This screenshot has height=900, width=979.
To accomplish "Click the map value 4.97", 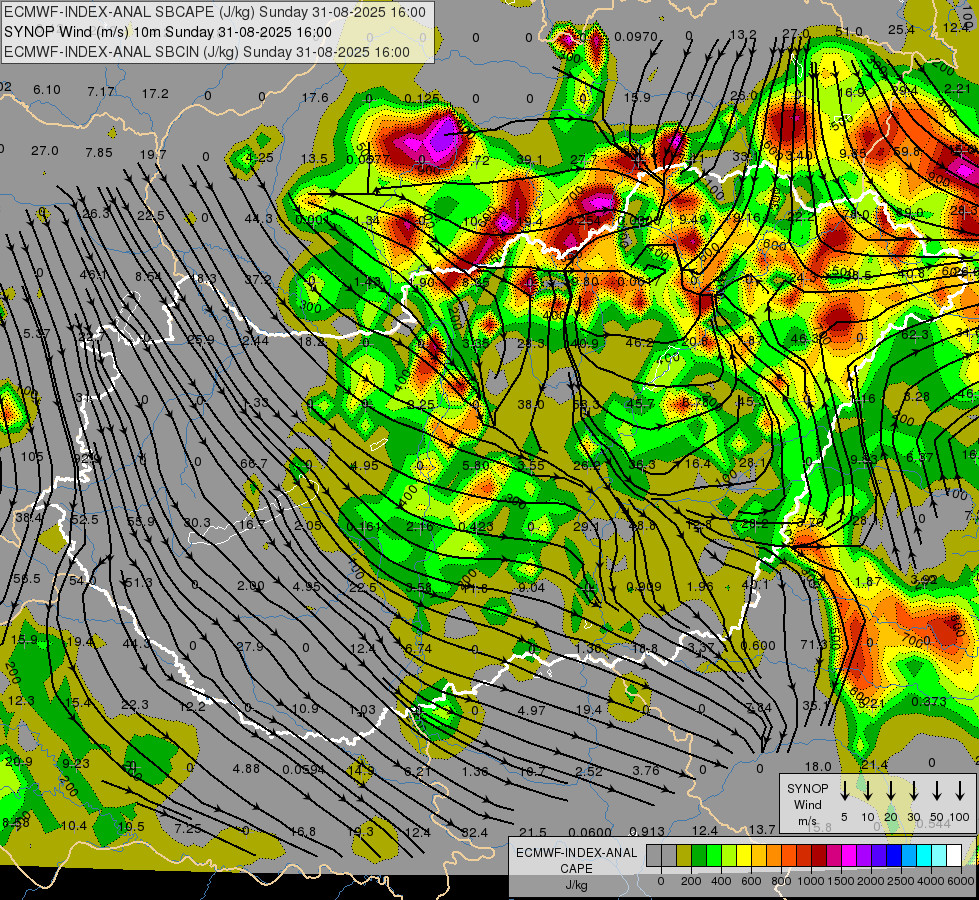I will [532, 710].
